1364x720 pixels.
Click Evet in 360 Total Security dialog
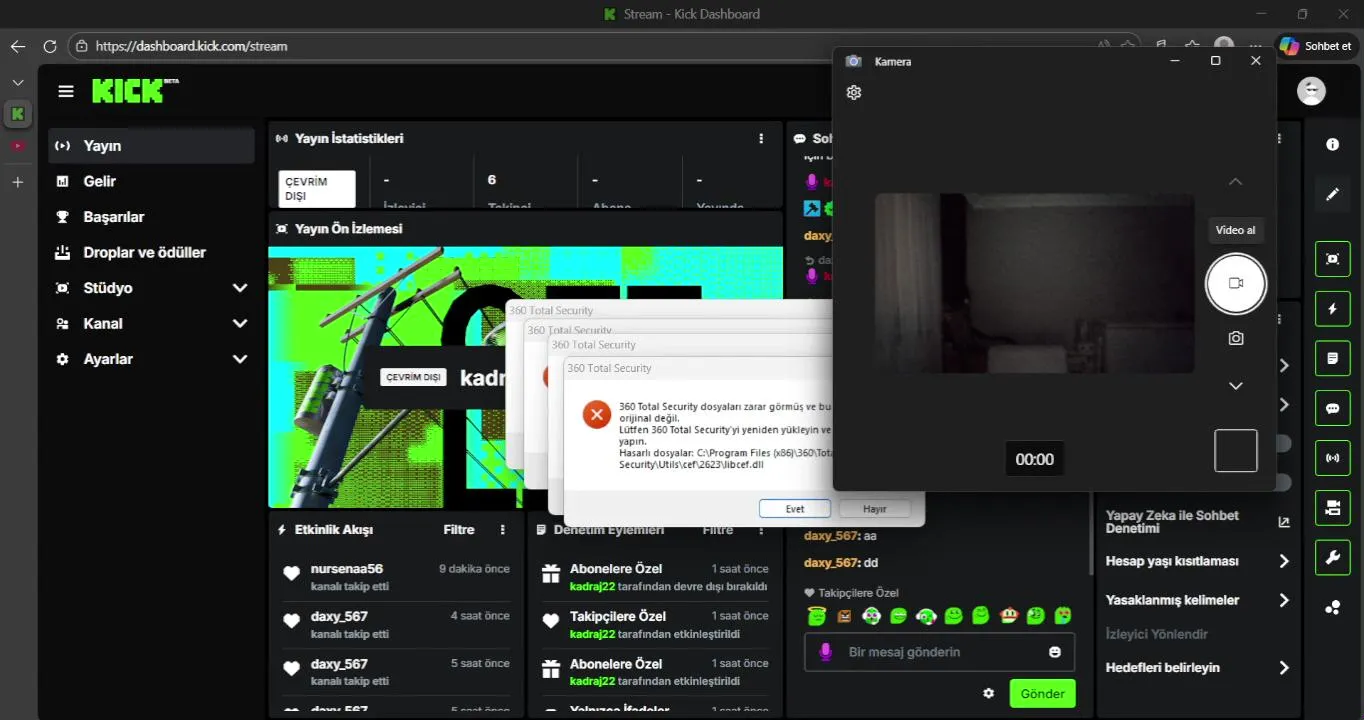795,509
